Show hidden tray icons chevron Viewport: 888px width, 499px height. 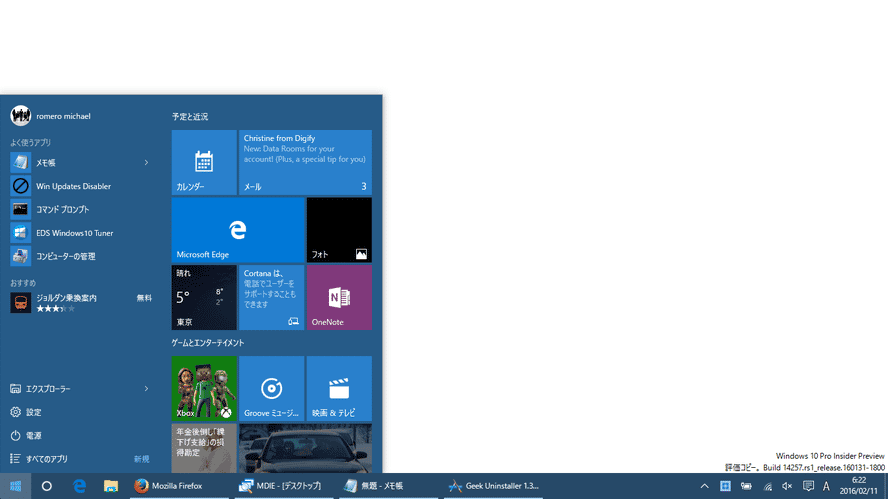pyautogui.click(x=704, y=486)
